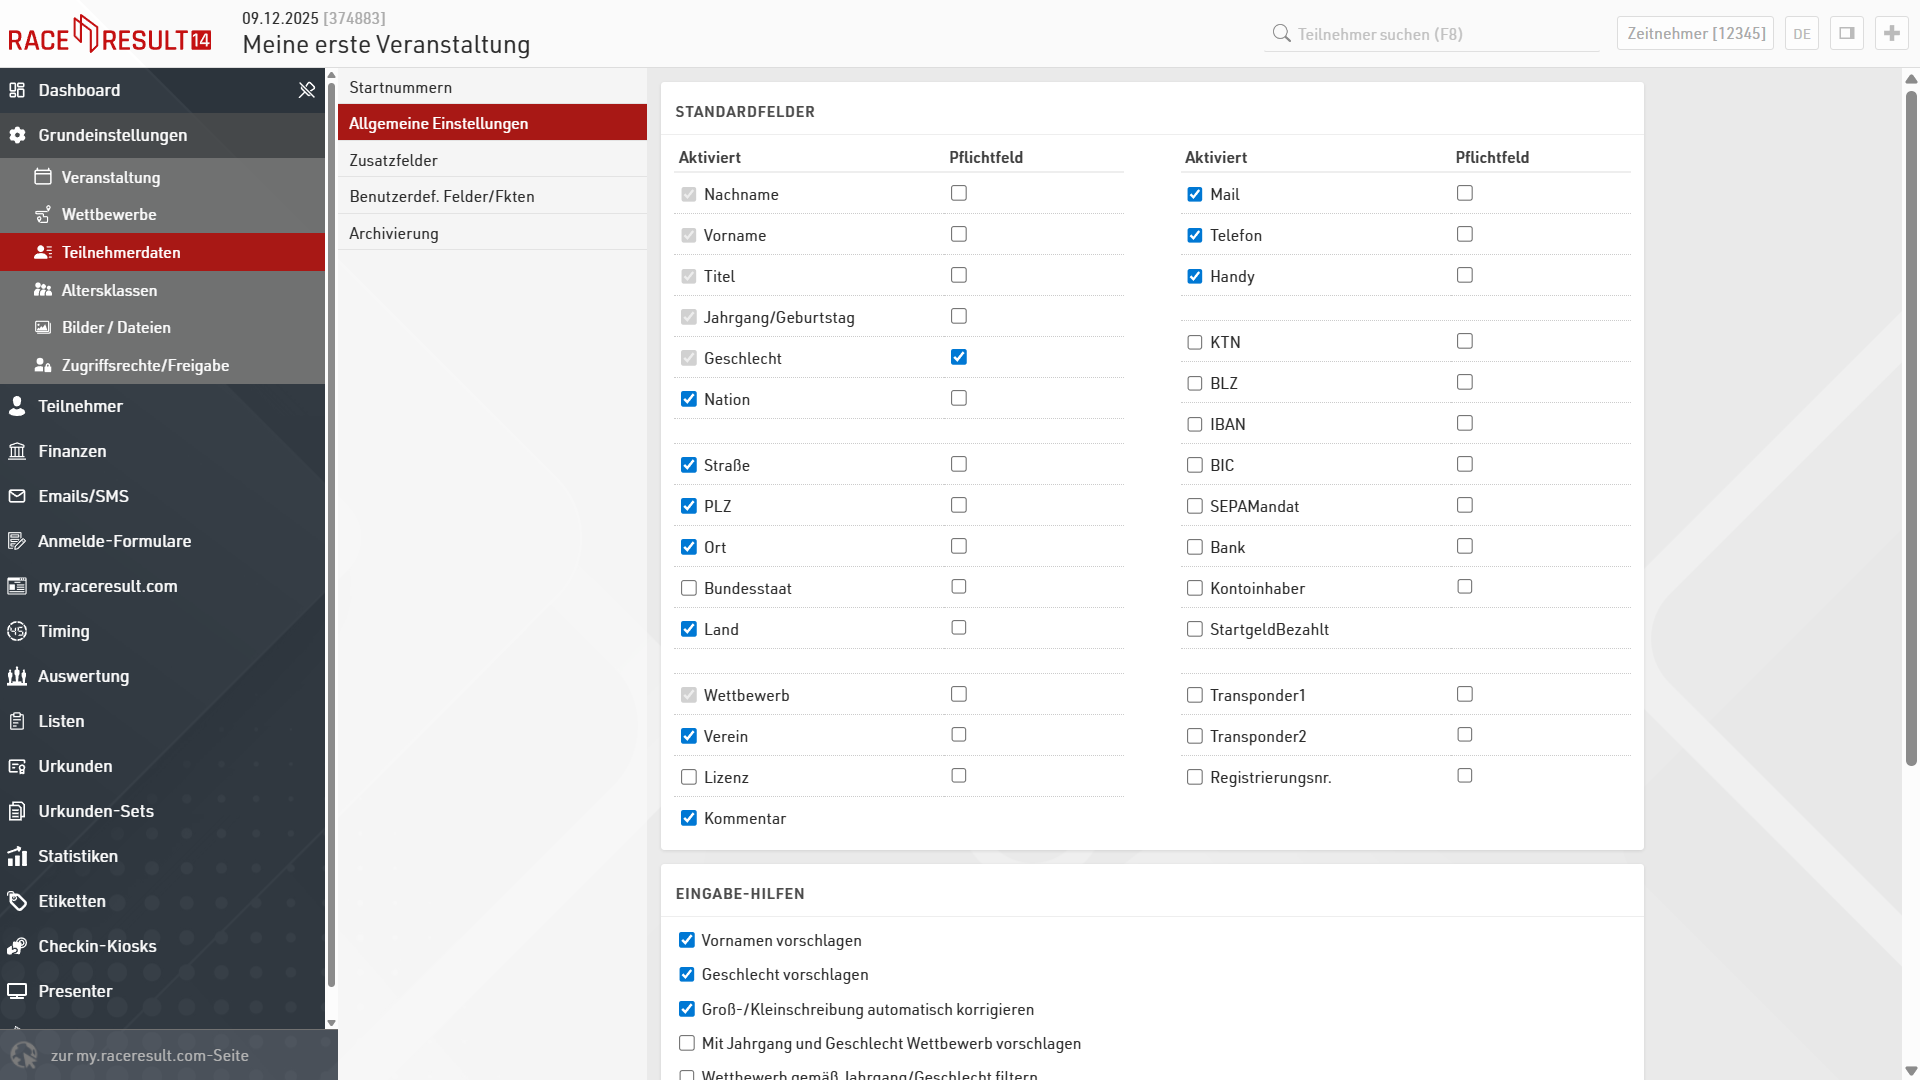The height and width of the screenshot is (1080, 1920).
Task: Click the Statistiken chart icon
Action: point(17,856)
